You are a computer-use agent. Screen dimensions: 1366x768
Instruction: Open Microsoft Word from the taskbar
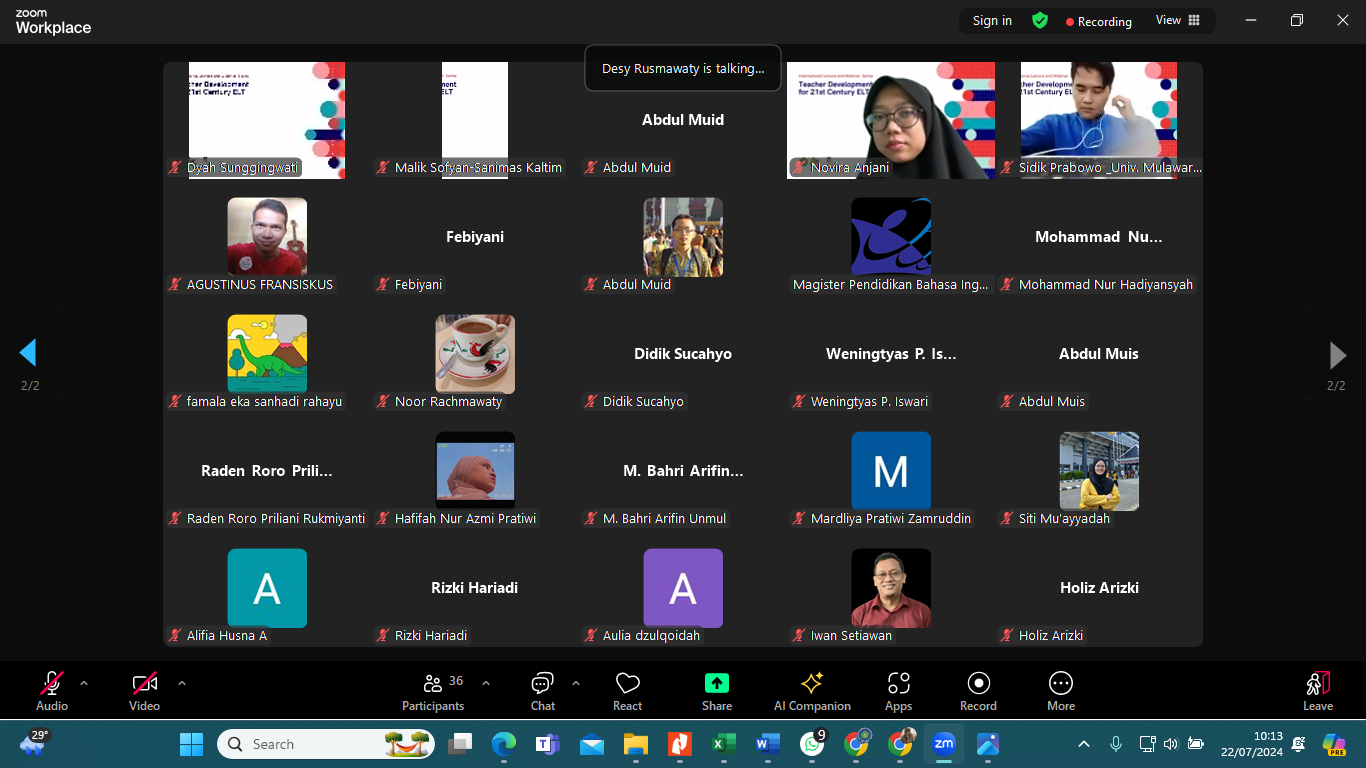(x=767, y=744)
